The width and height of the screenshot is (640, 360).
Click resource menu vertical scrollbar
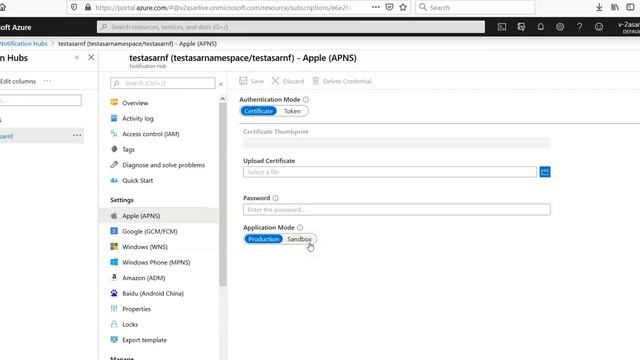[222, 194]
